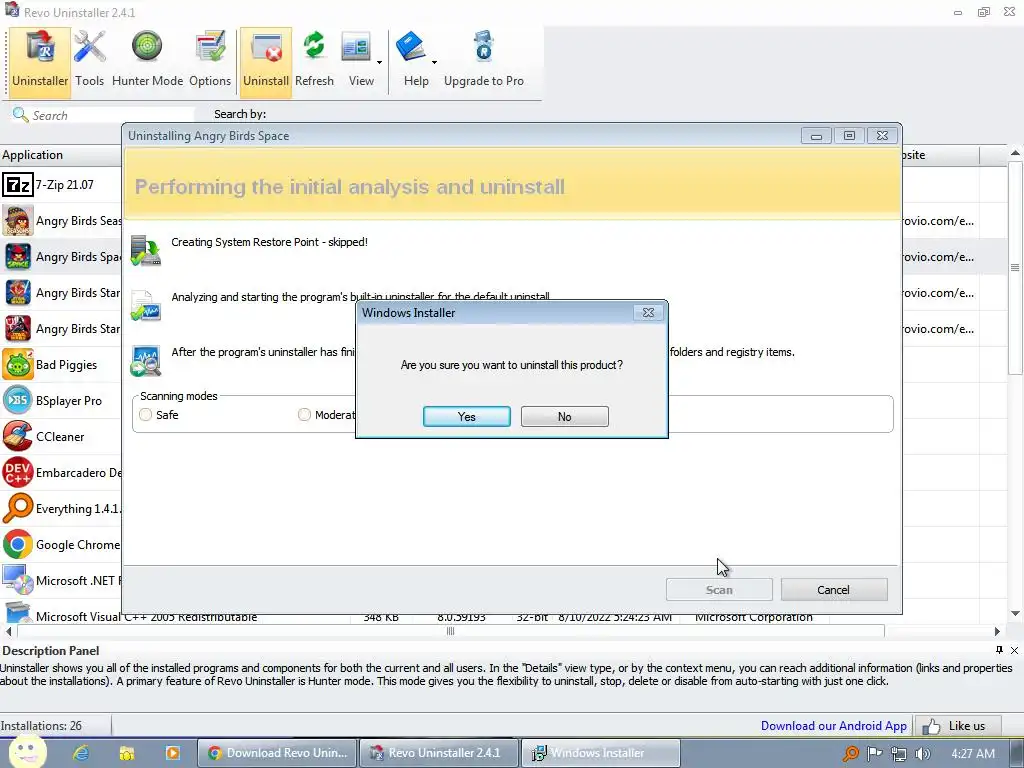Expand the Help dropdown arrow
This screenshot has width=1024, height=768.
tap(434, 63)
